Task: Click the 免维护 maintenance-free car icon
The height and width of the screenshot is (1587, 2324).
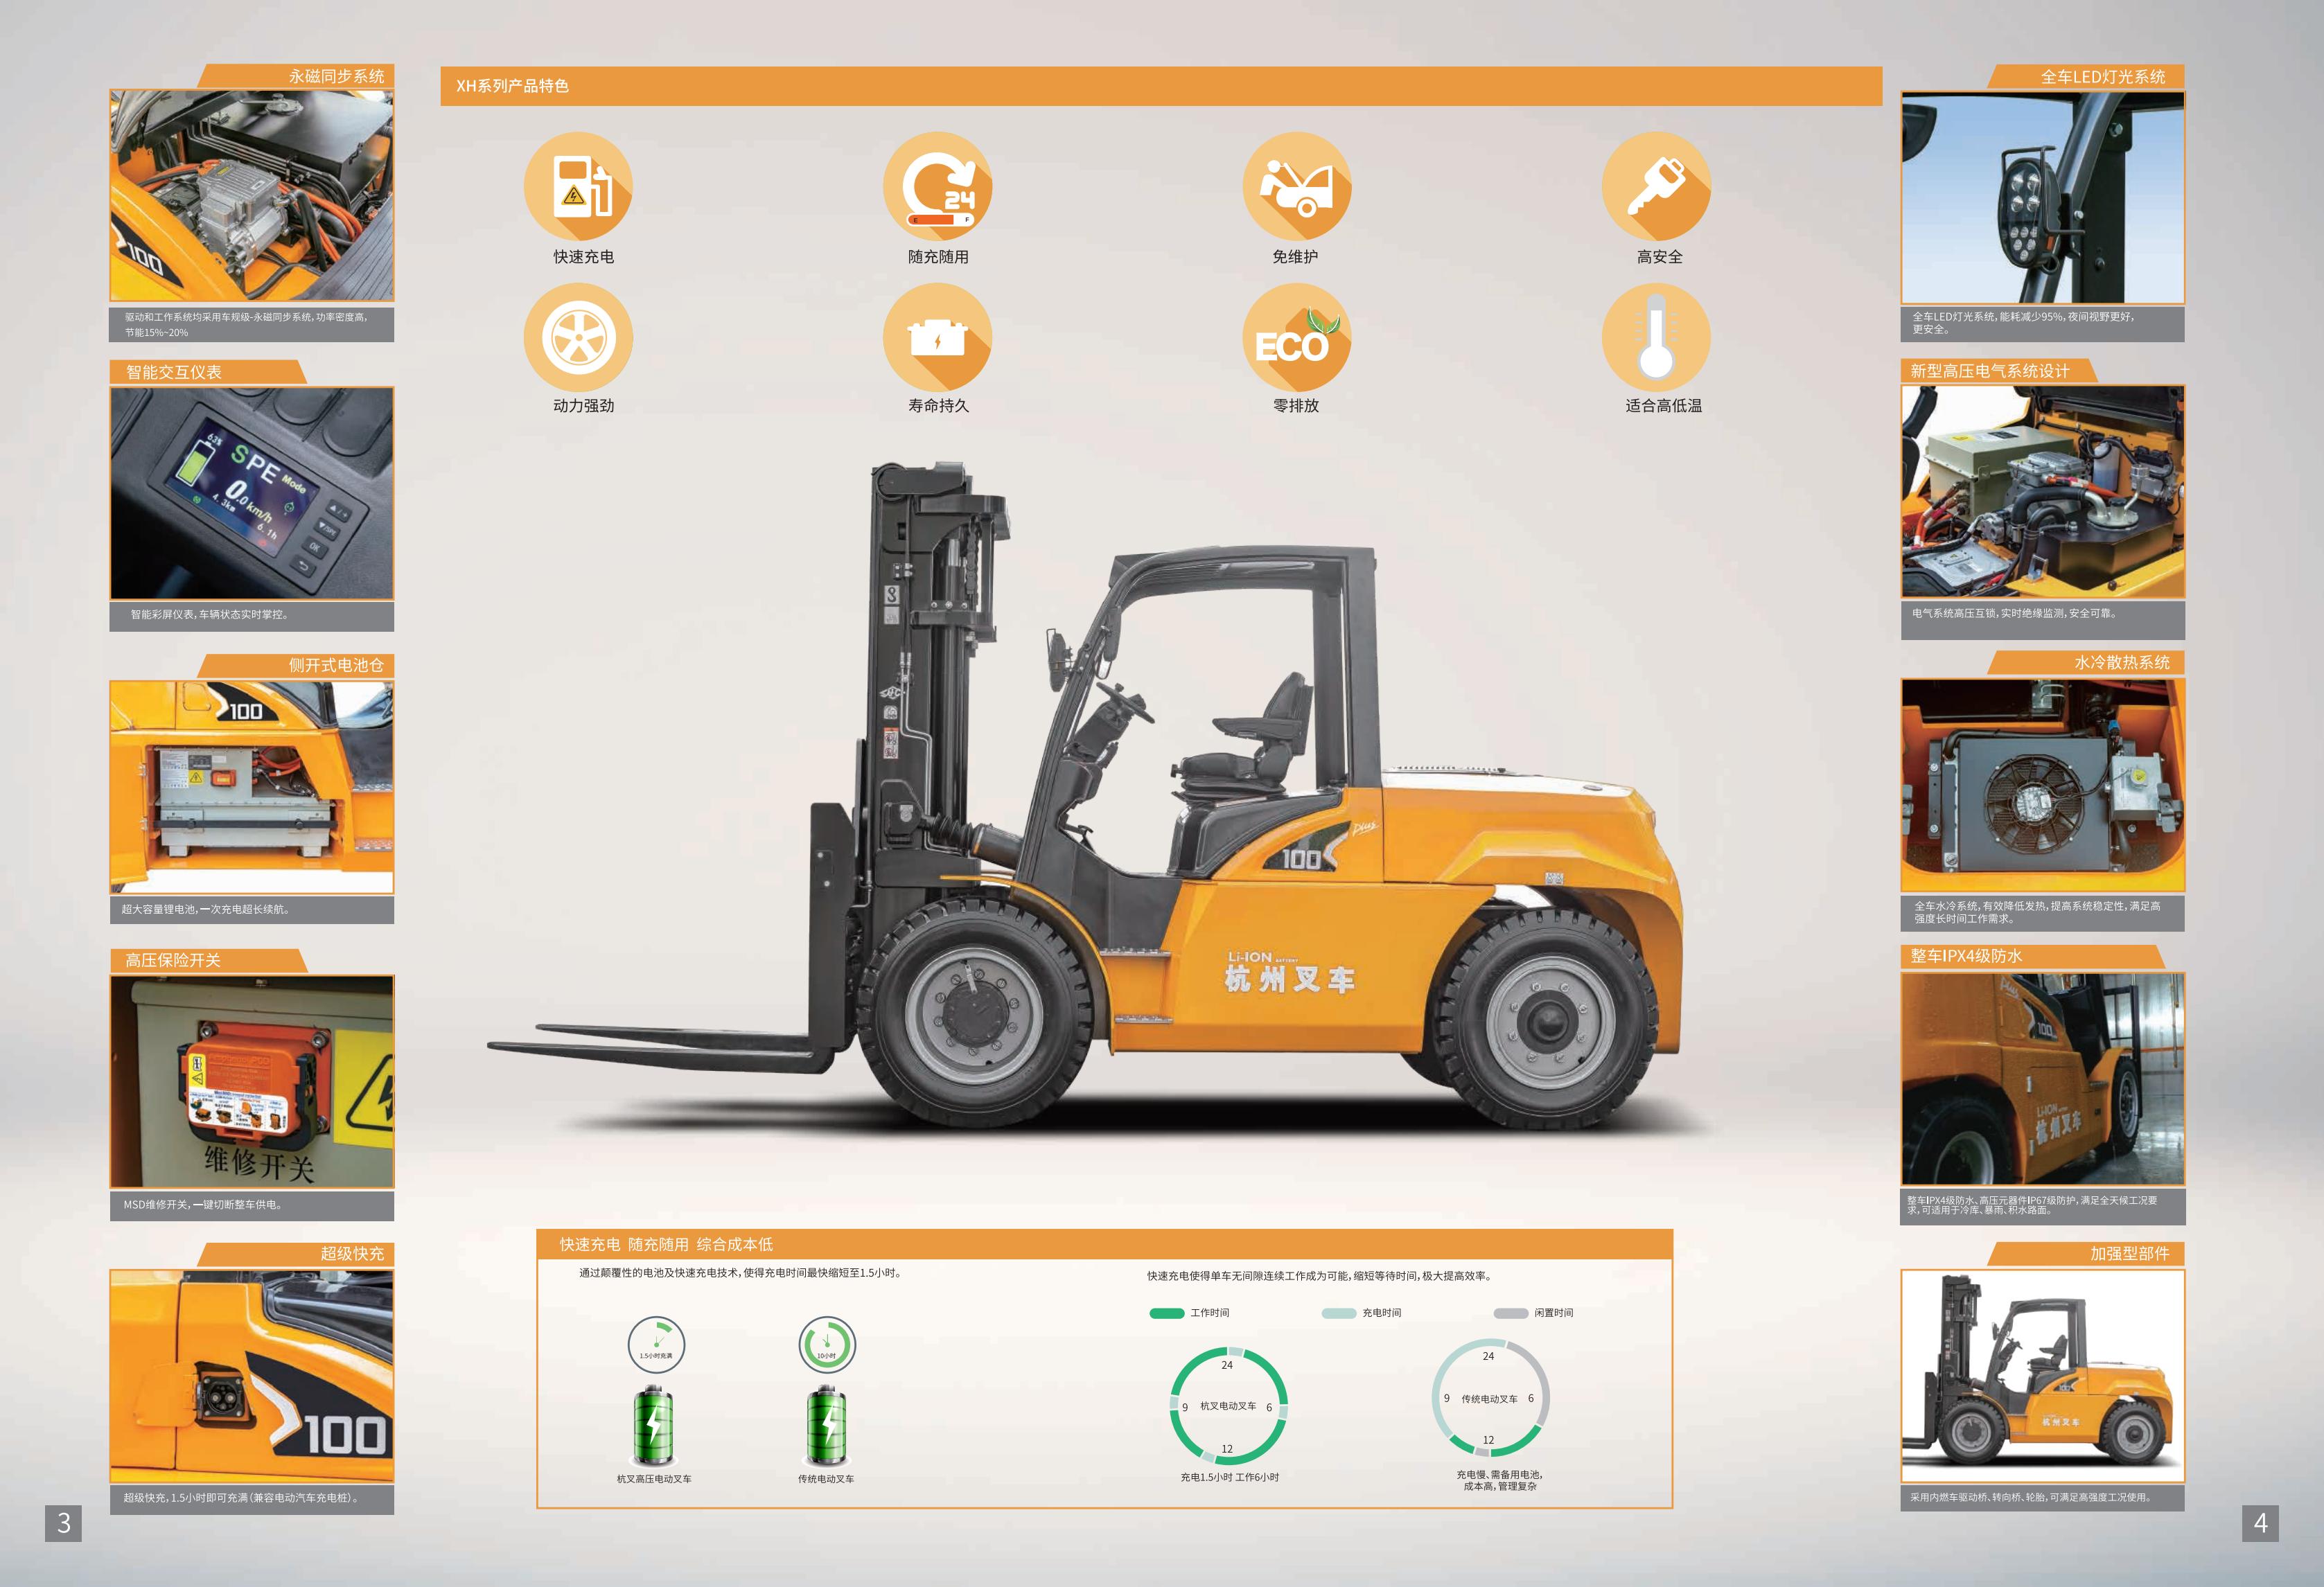Action: coord(1296,186)
